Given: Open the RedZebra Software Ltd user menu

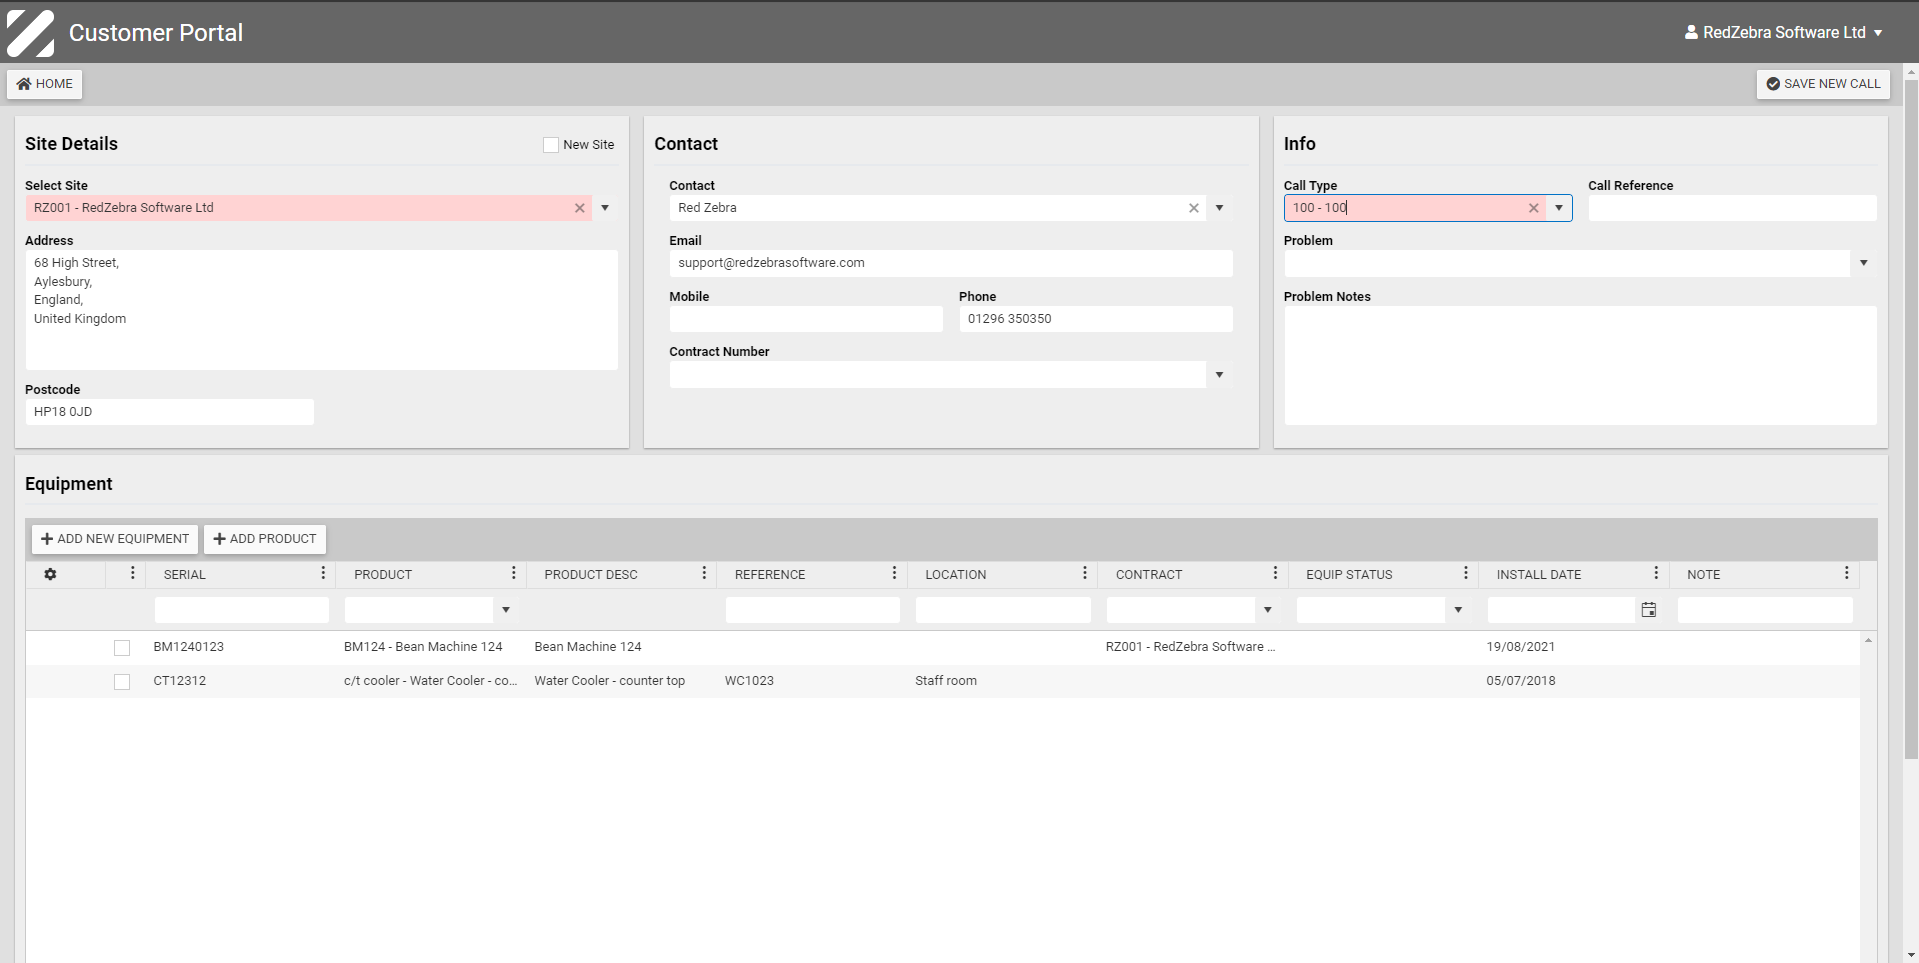Looking at the screenshot, I should [x=1783, y=32].
